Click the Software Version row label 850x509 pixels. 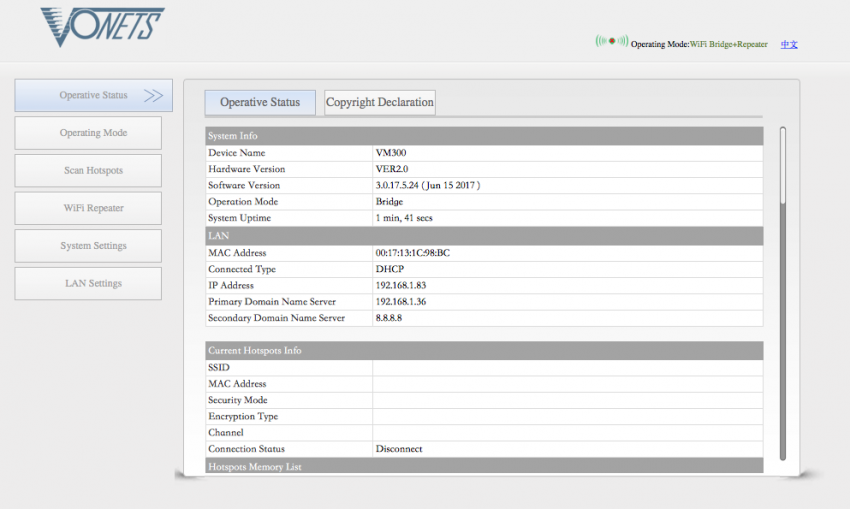tap(244, 185)
